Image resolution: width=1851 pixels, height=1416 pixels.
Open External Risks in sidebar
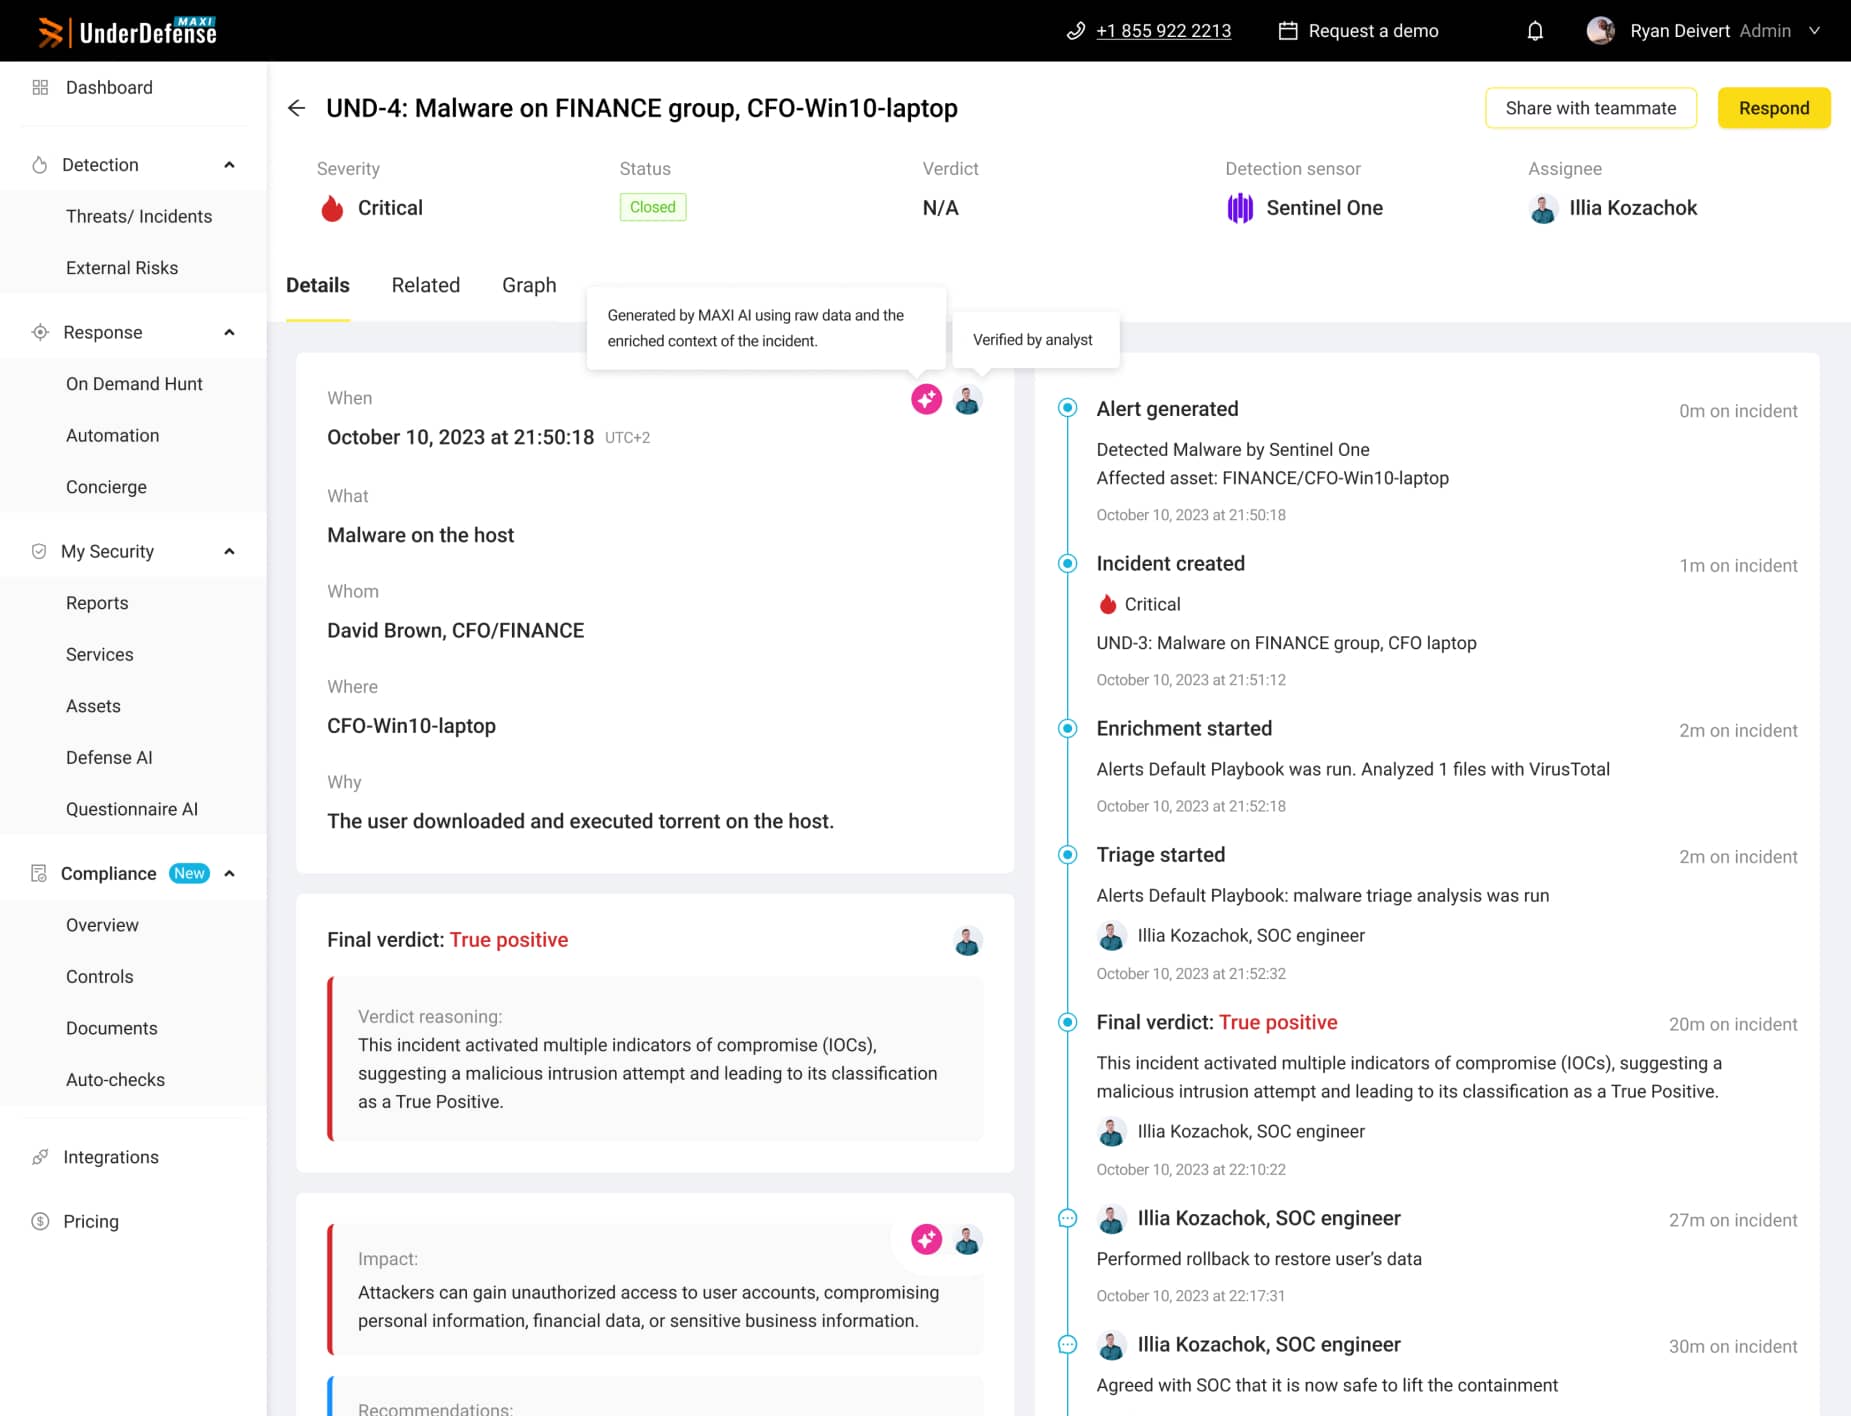(122, 268)
